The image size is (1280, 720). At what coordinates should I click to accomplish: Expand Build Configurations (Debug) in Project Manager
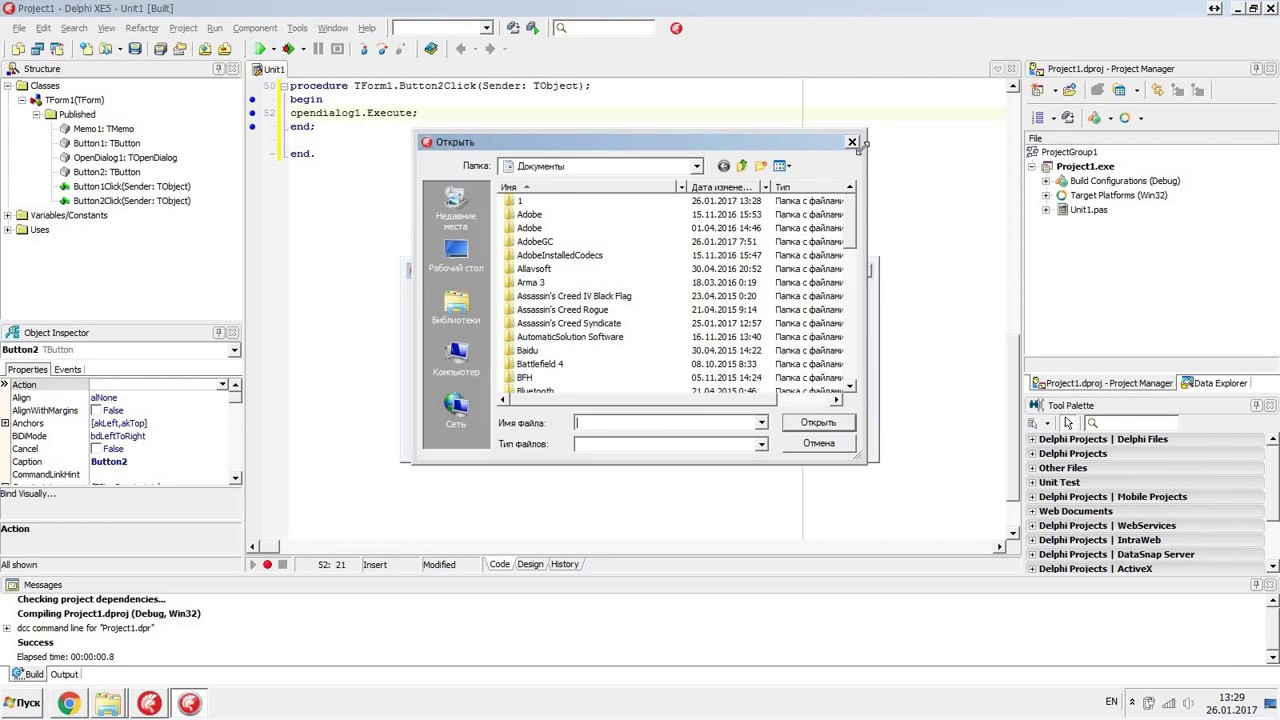[1047, 181]
